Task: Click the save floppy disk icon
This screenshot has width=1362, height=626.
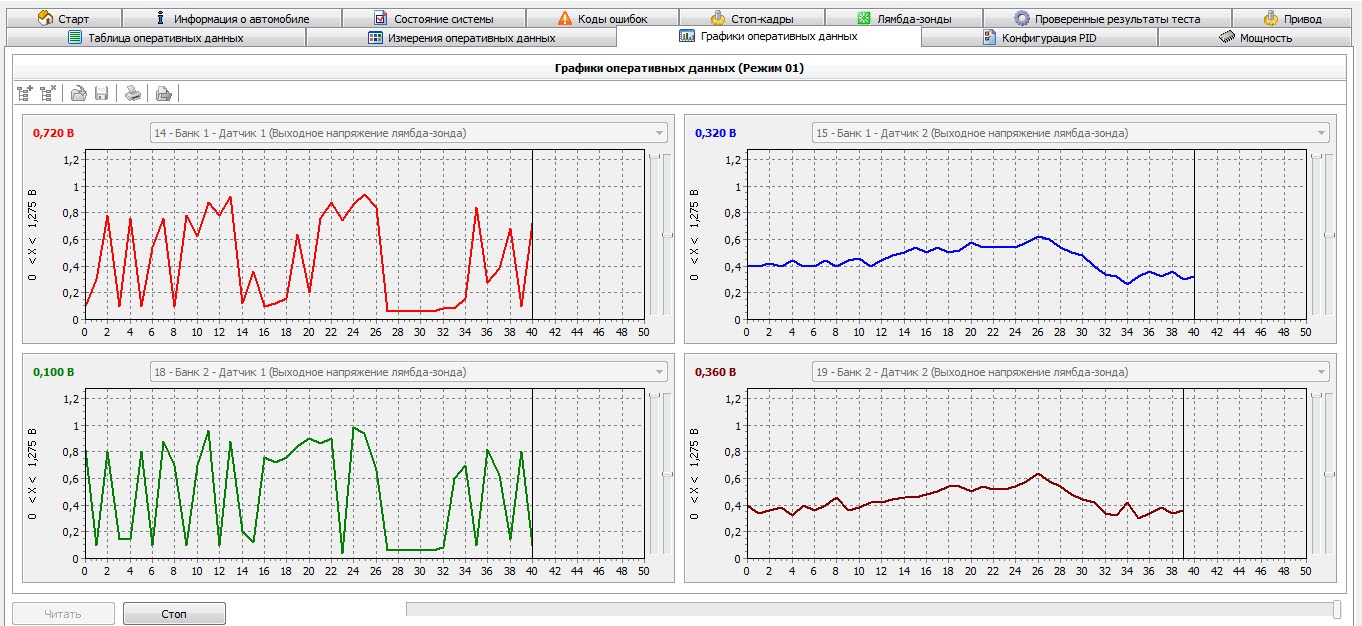Action: click(x=101, y=93)
